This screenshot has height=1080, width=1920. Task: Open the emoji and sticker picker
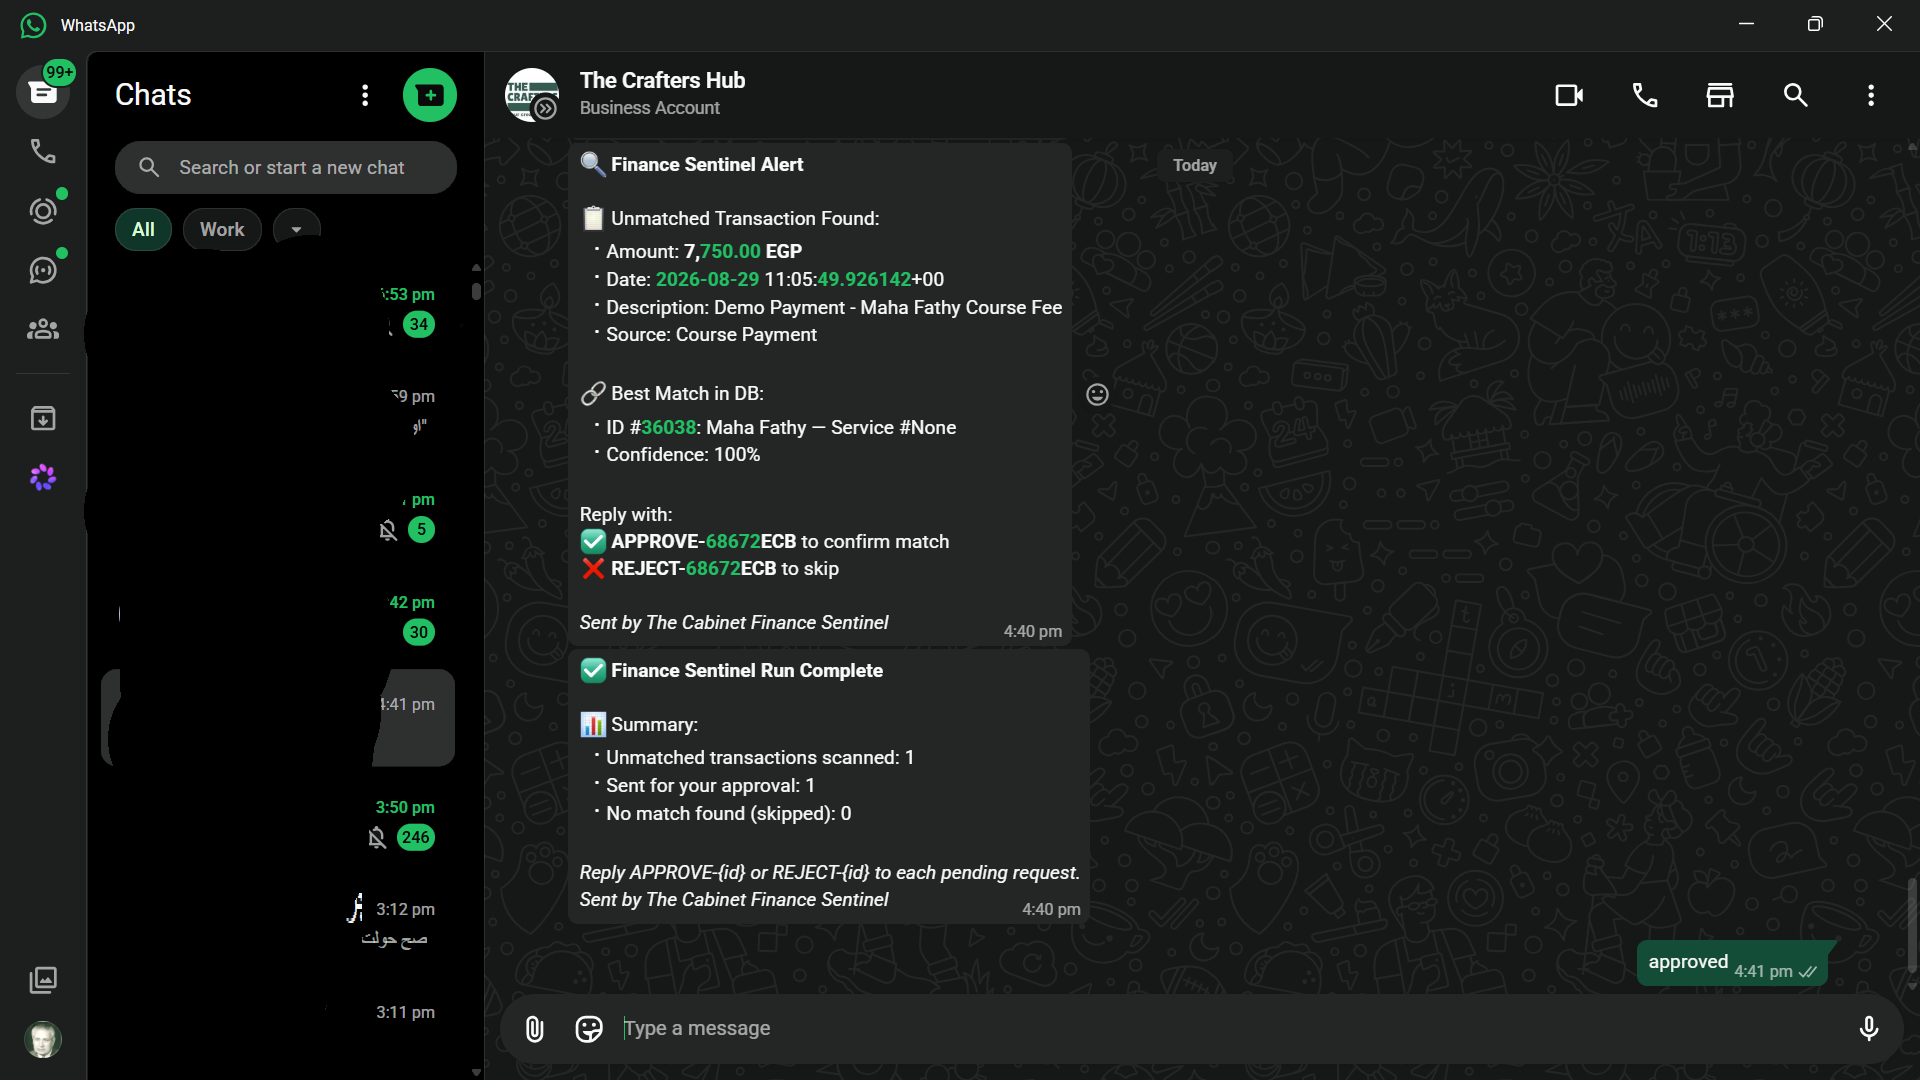[x=589, y=1029]
